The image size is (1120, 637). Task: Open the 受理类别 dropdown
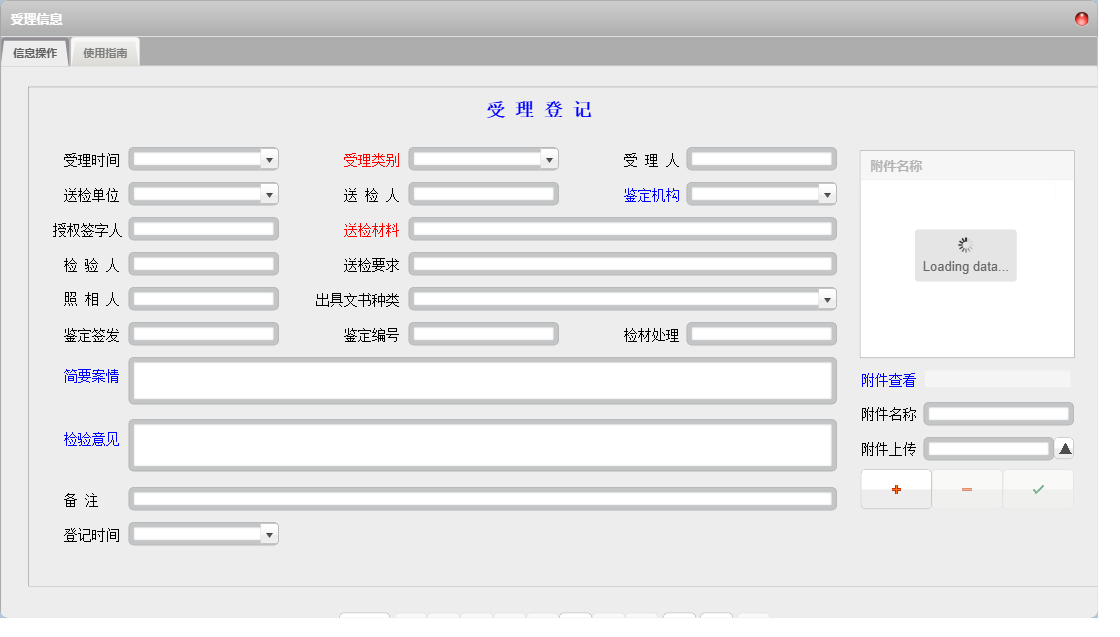[x=548, y=158]
